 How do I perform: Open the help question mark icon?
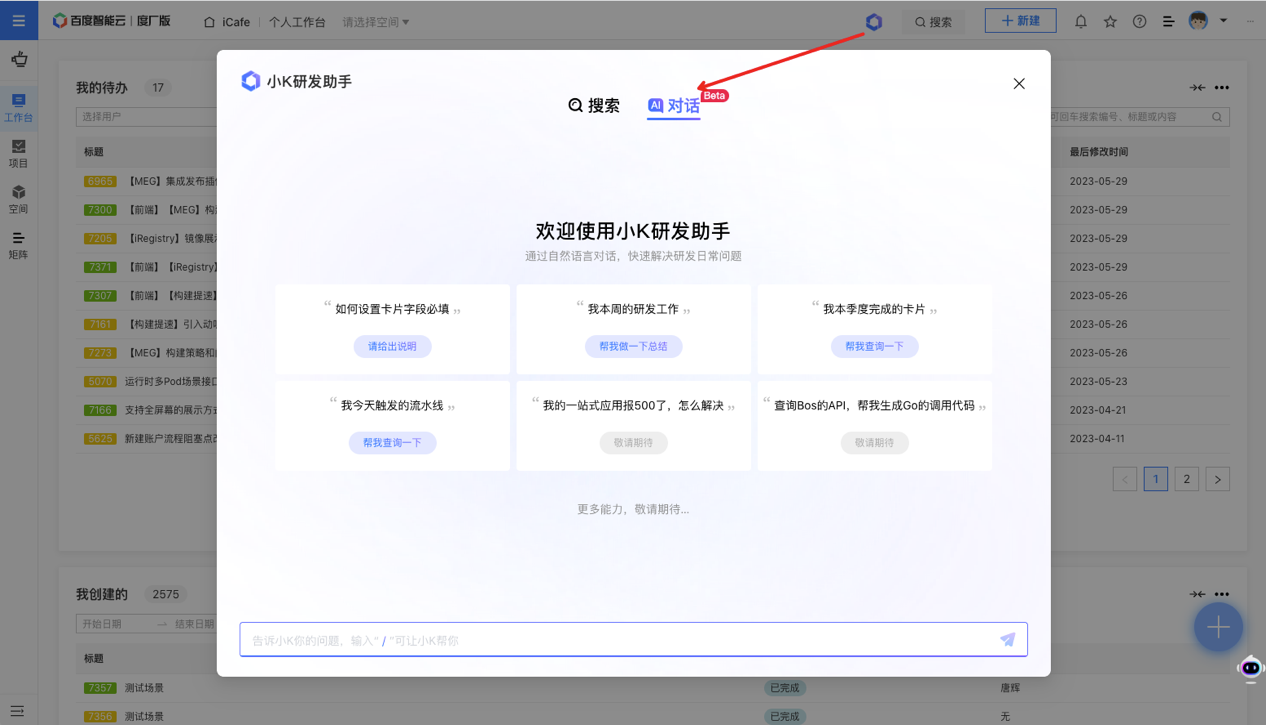(1139, 20)
